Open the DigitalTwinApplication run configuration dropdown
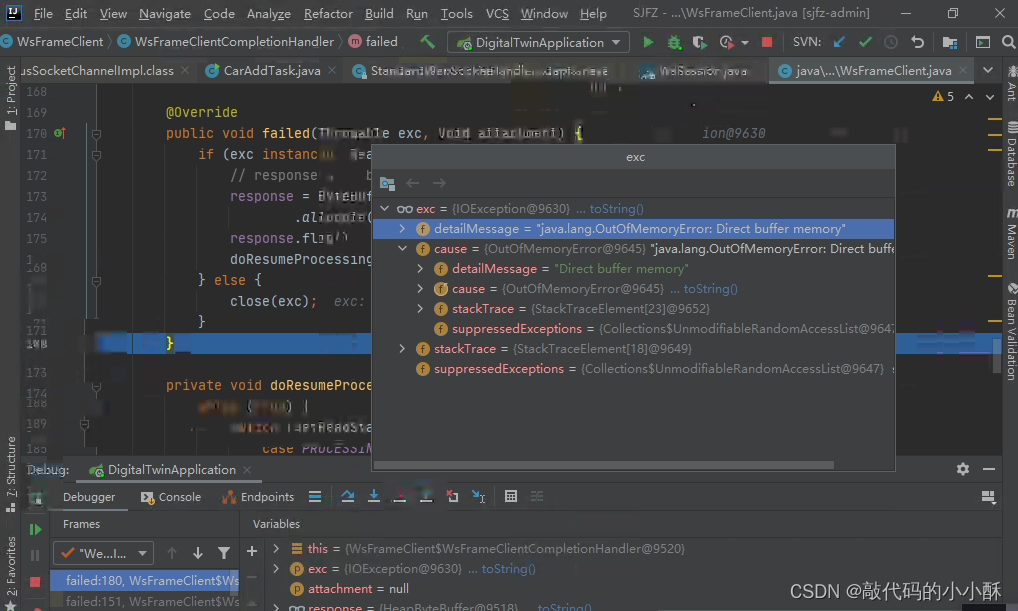This screenshot has height=611, width=1018. tap(538, 42)
